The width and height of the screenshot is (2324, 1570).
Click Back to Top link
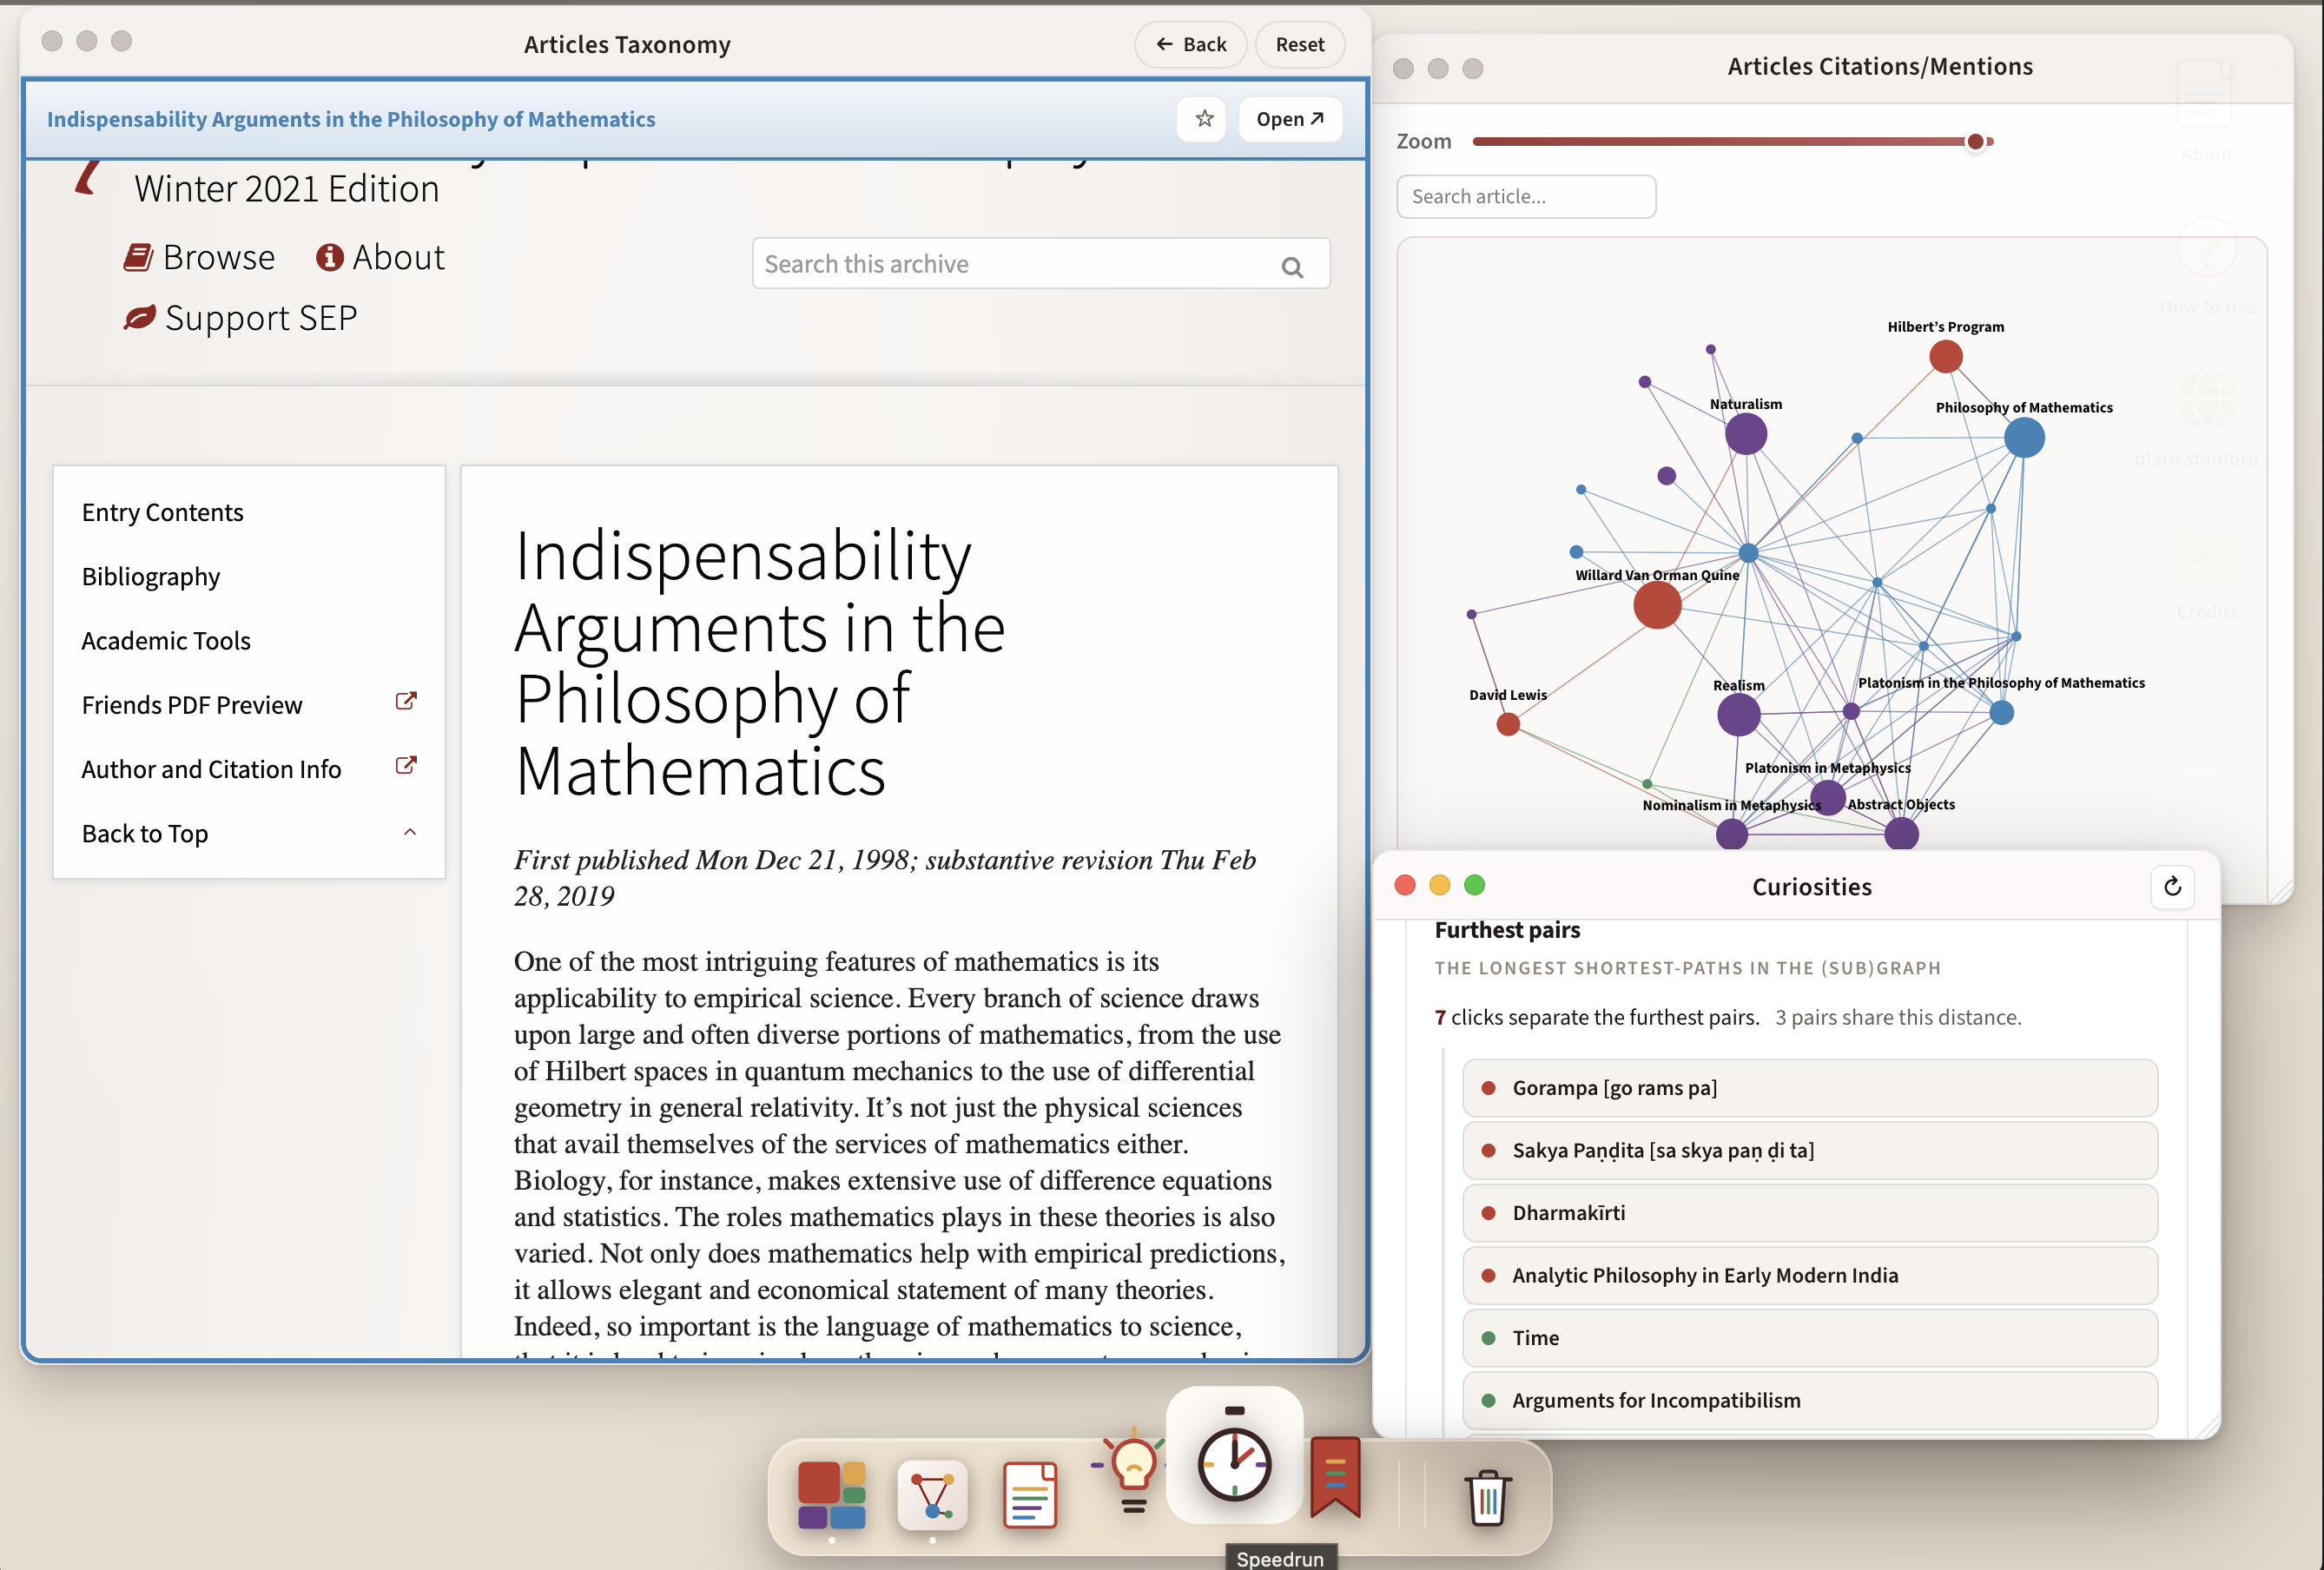[145, 834]
